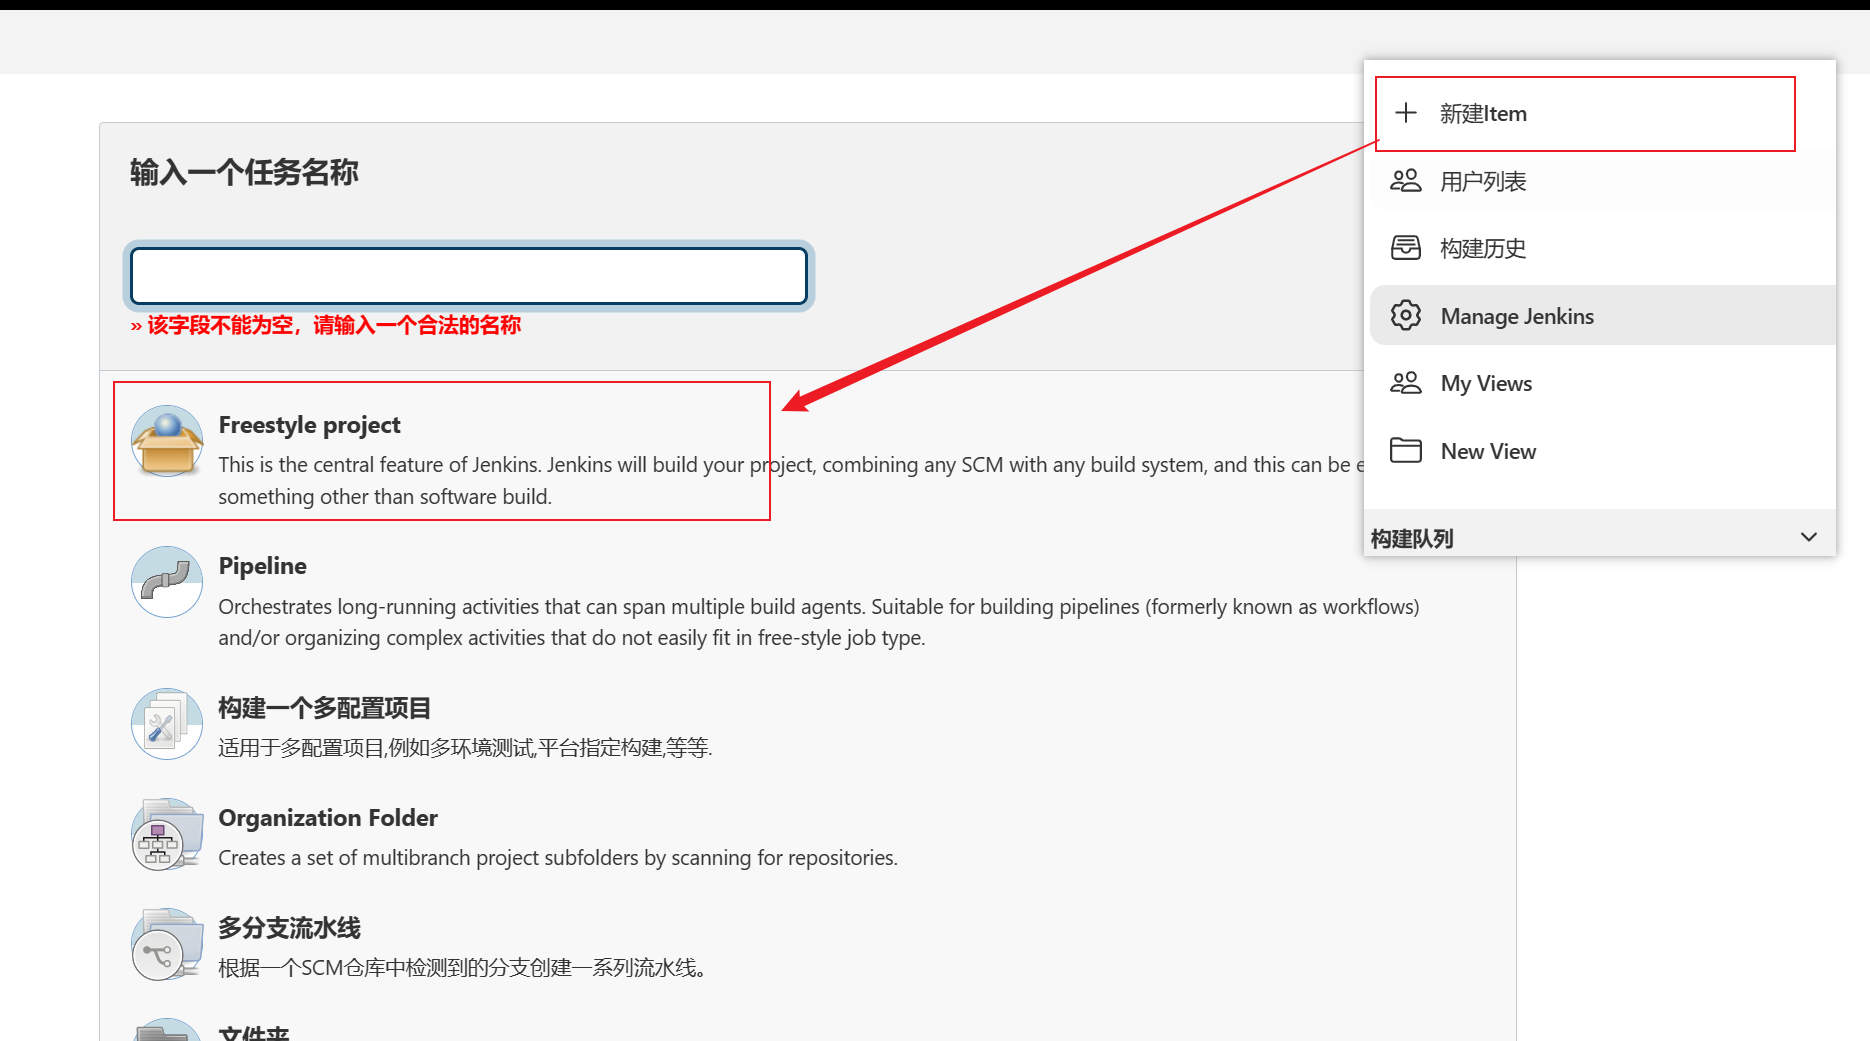Click the Pipeline description starting 'Orchestrates long-running'
Viewport: 1870px width, 1041px height.
pos(819,622)
